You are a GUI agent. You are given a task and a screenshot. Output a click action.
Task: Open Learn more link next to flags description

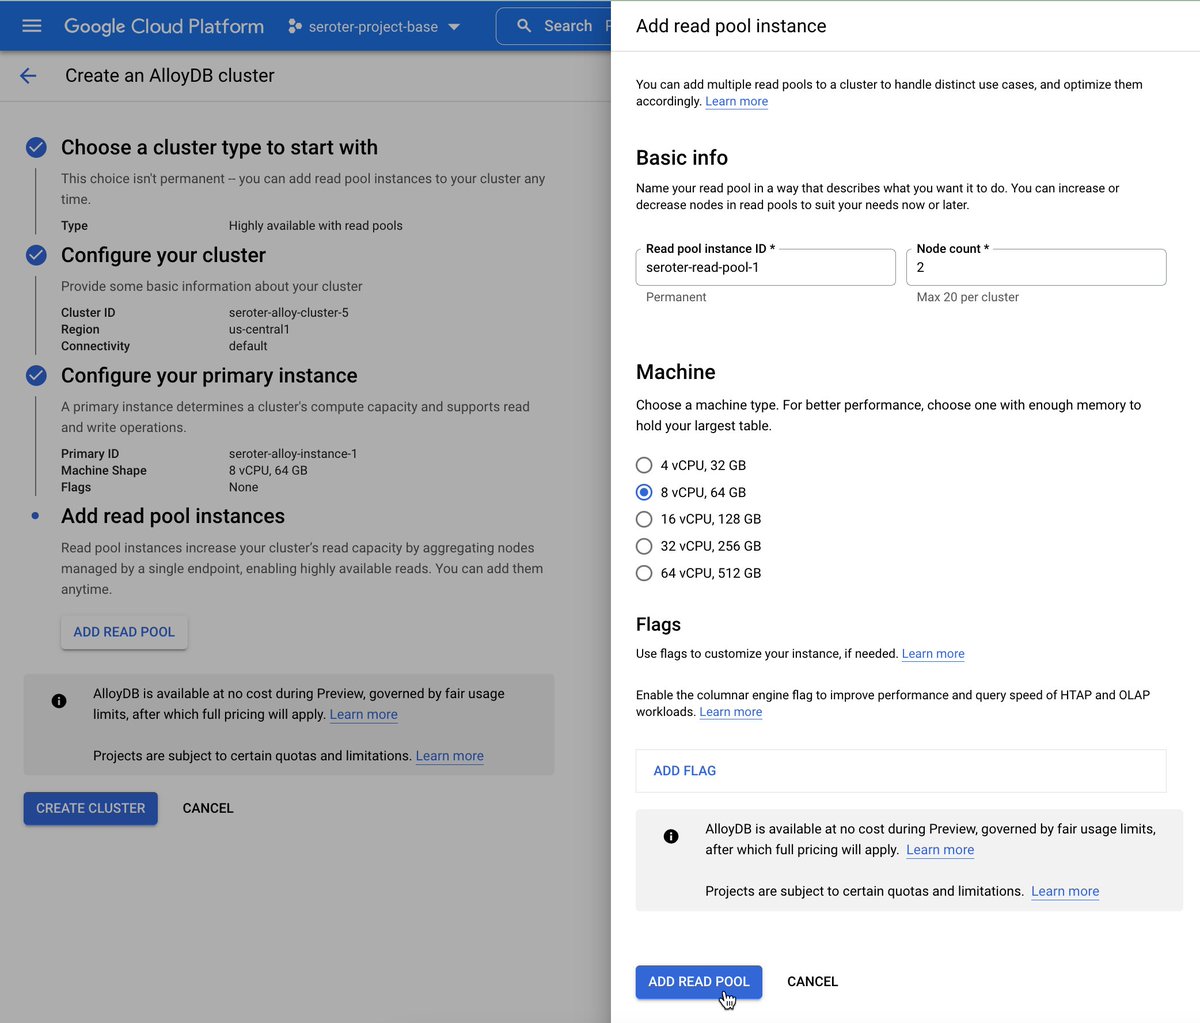pos(933,654)
